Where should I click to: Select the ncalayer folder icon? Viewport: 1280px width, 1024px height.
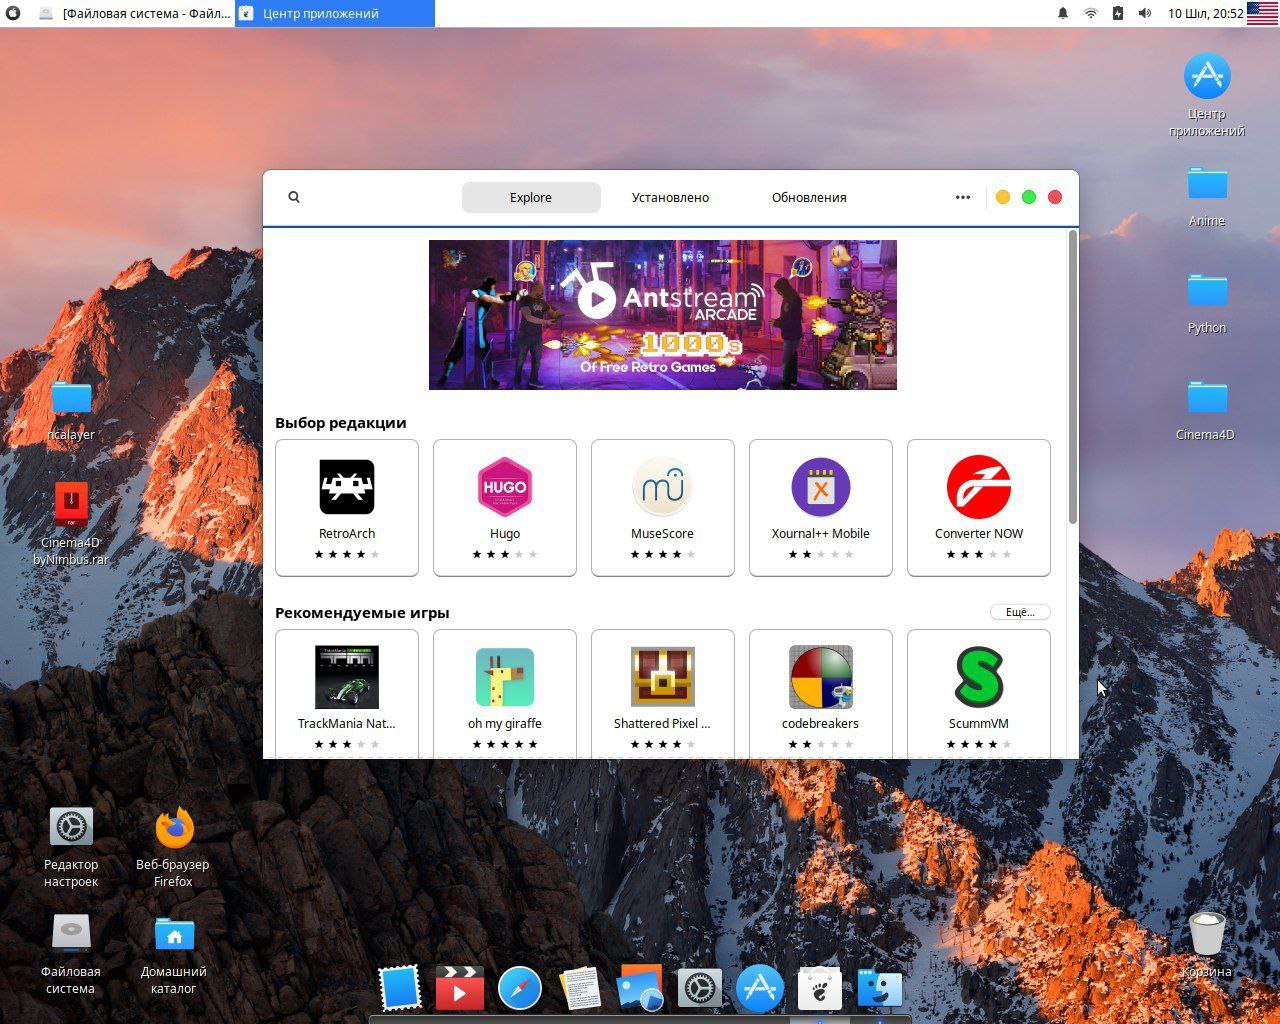point(71,397)
